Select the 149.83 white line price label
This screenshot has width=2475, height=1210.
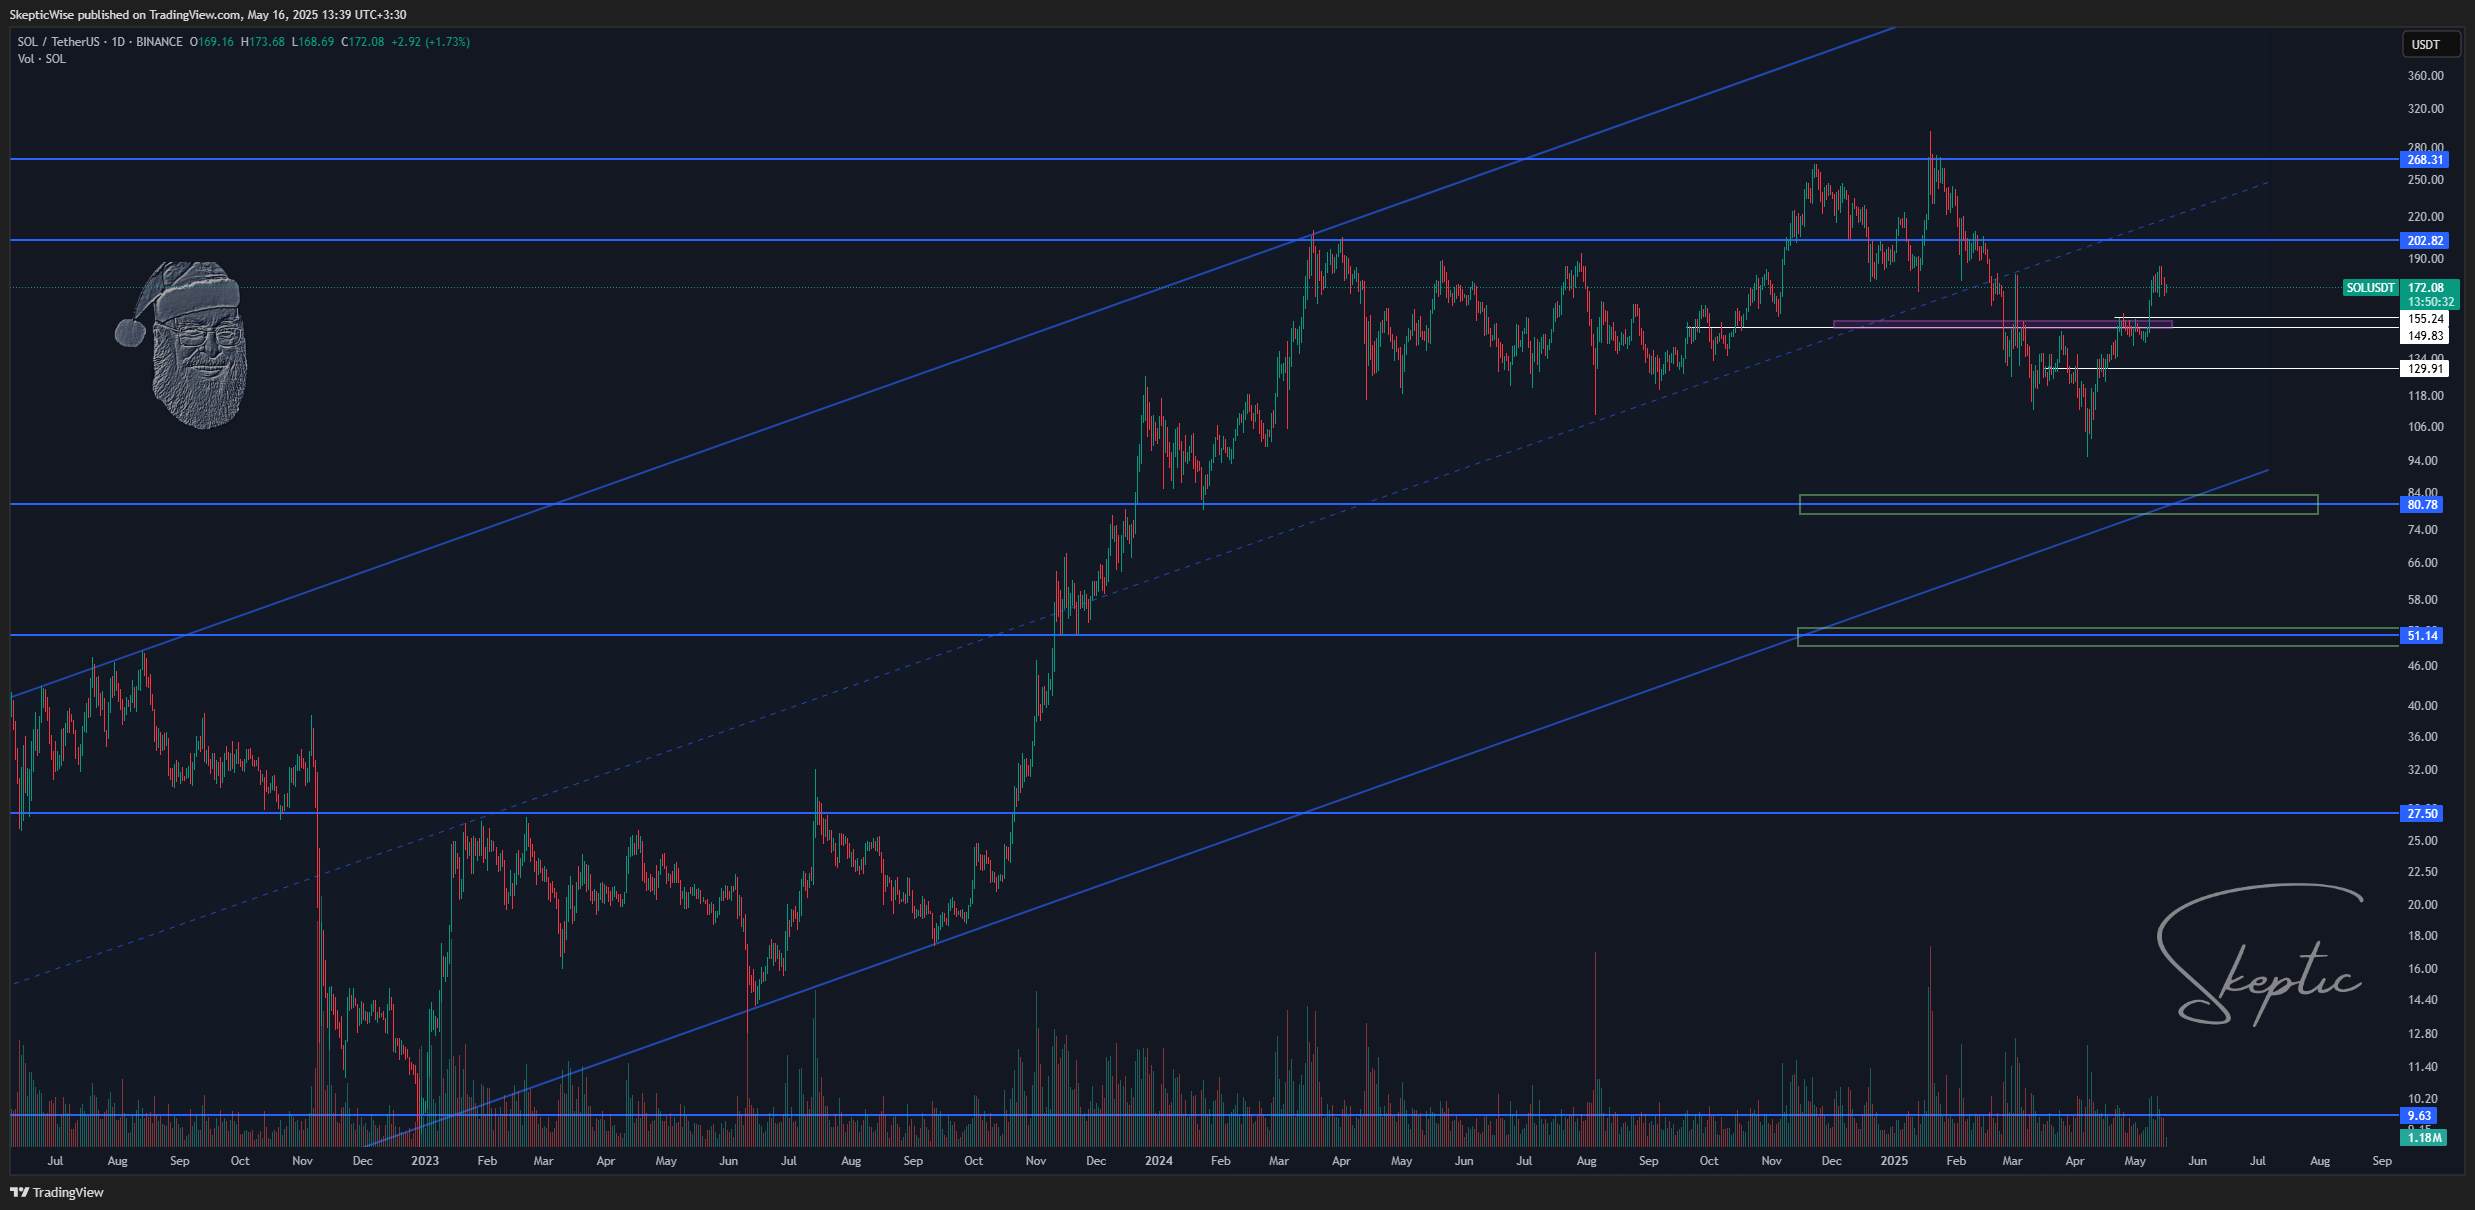pyautogui.click(x=2425, y=336)
